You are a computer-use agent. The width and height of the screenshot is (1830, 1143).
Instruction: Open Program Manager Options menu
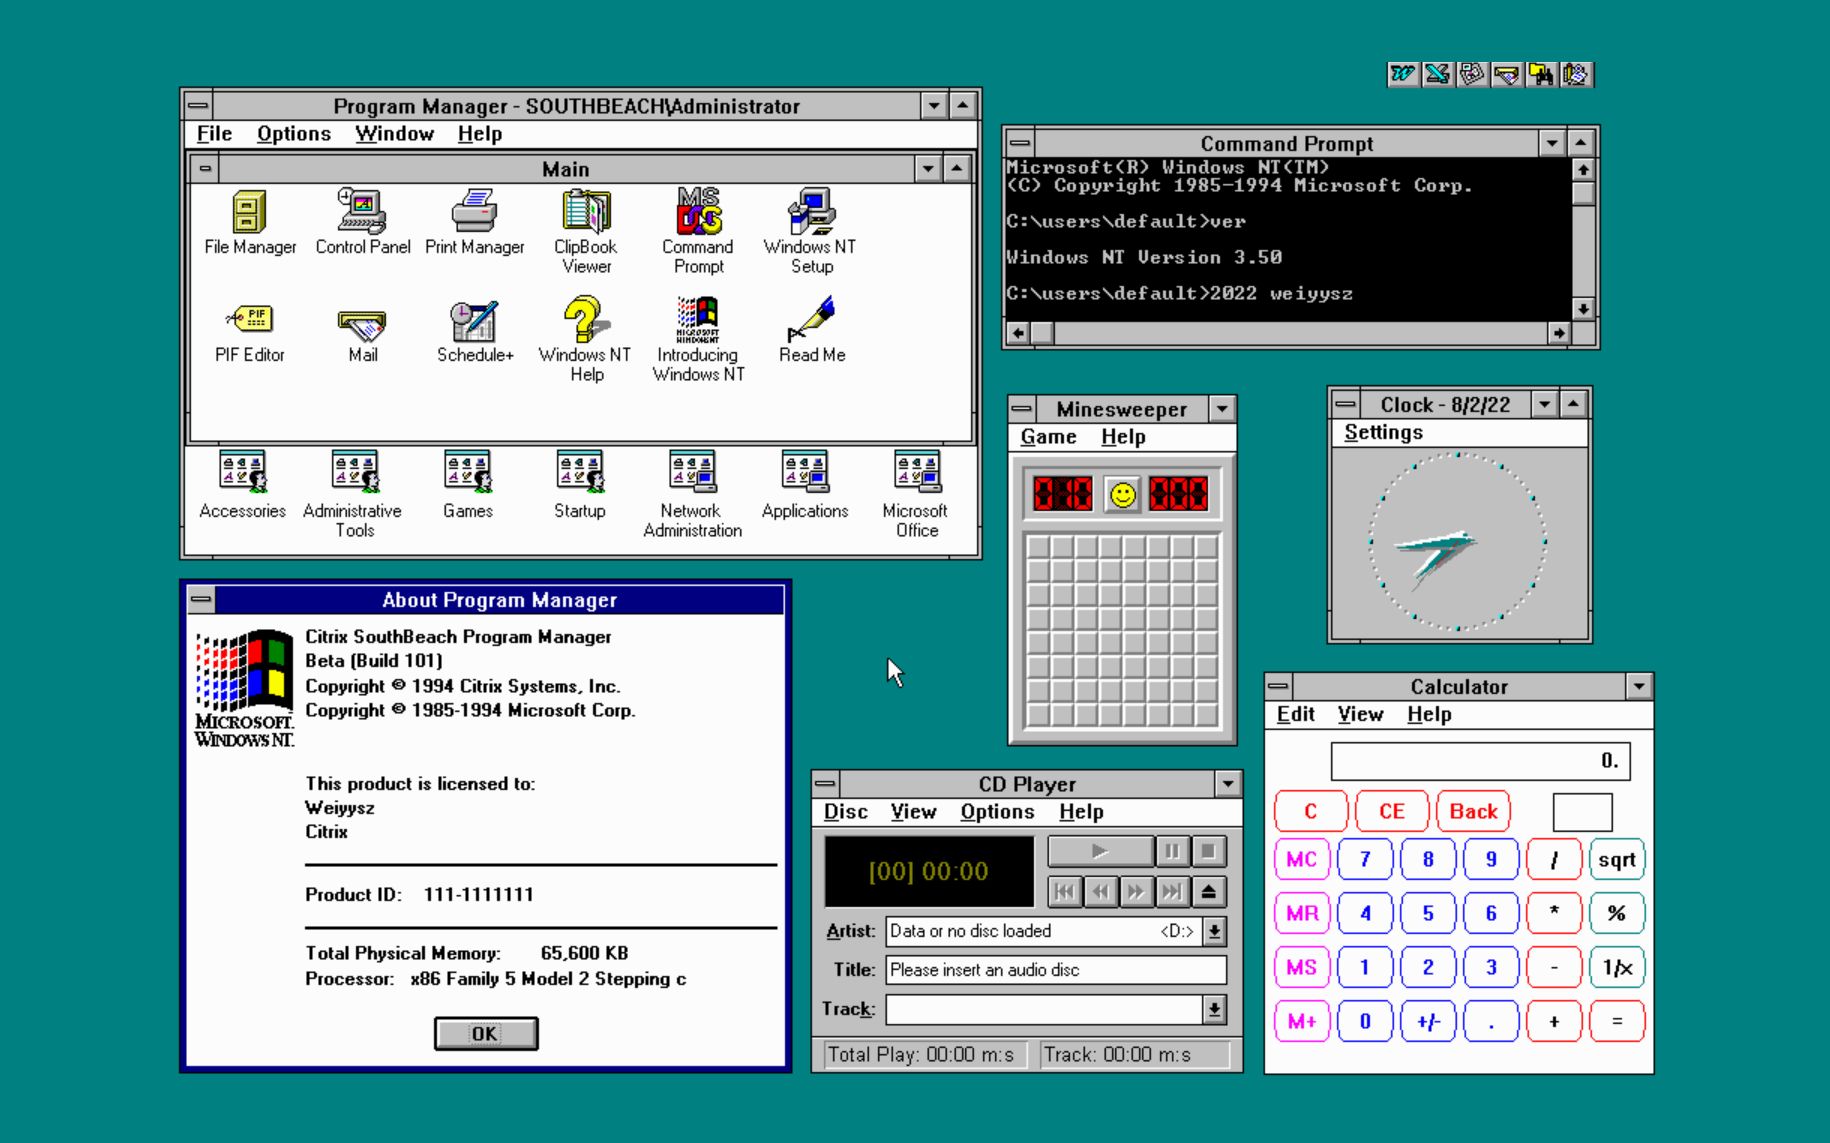[293, 134]
